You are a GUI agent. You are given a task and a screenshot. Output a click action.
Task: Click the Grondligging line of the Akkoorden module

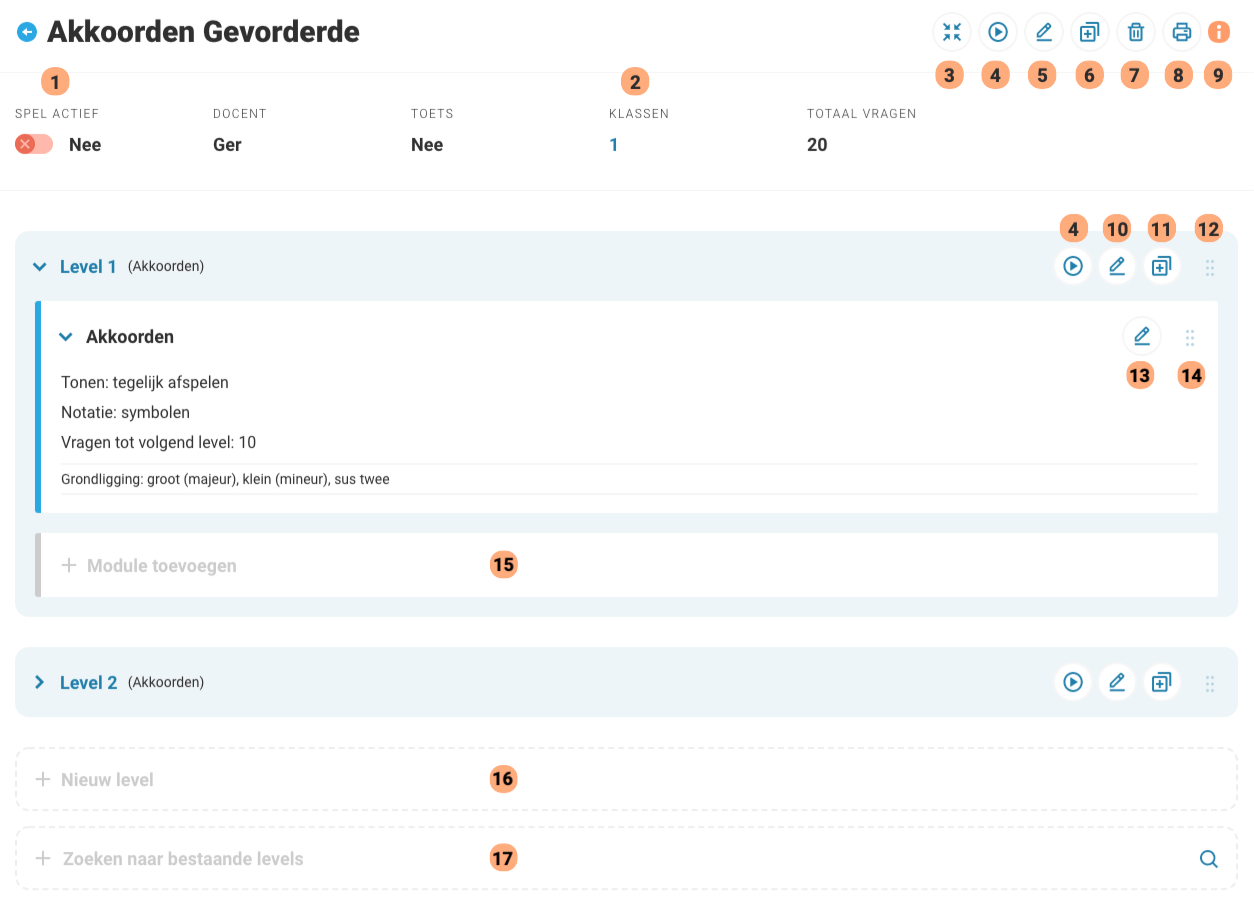(225, 479)
